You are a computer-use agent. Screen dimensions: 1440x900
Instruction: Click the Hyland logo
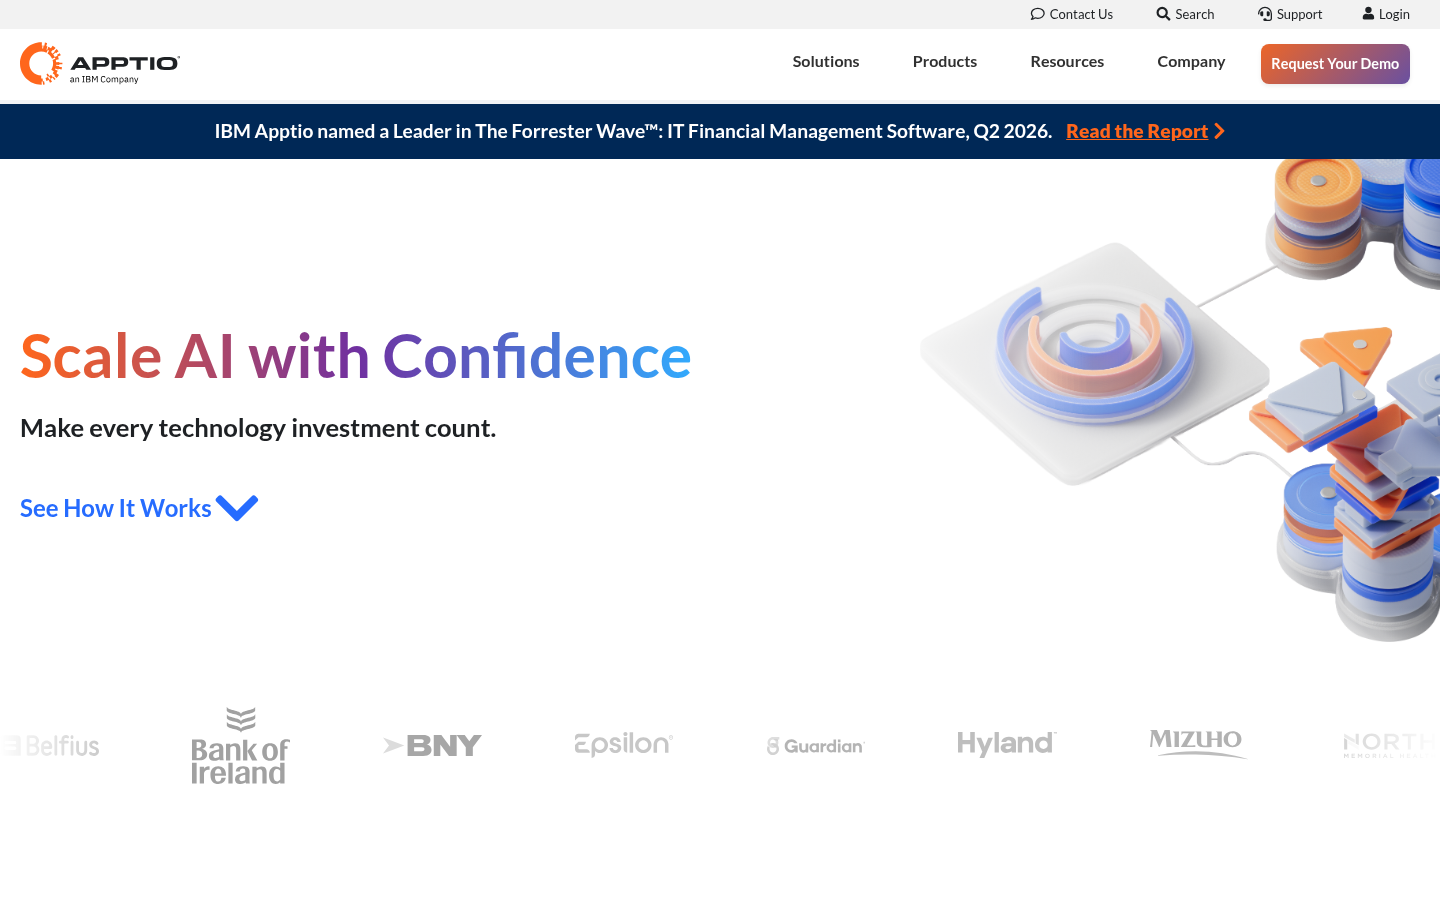[1007, 744]
